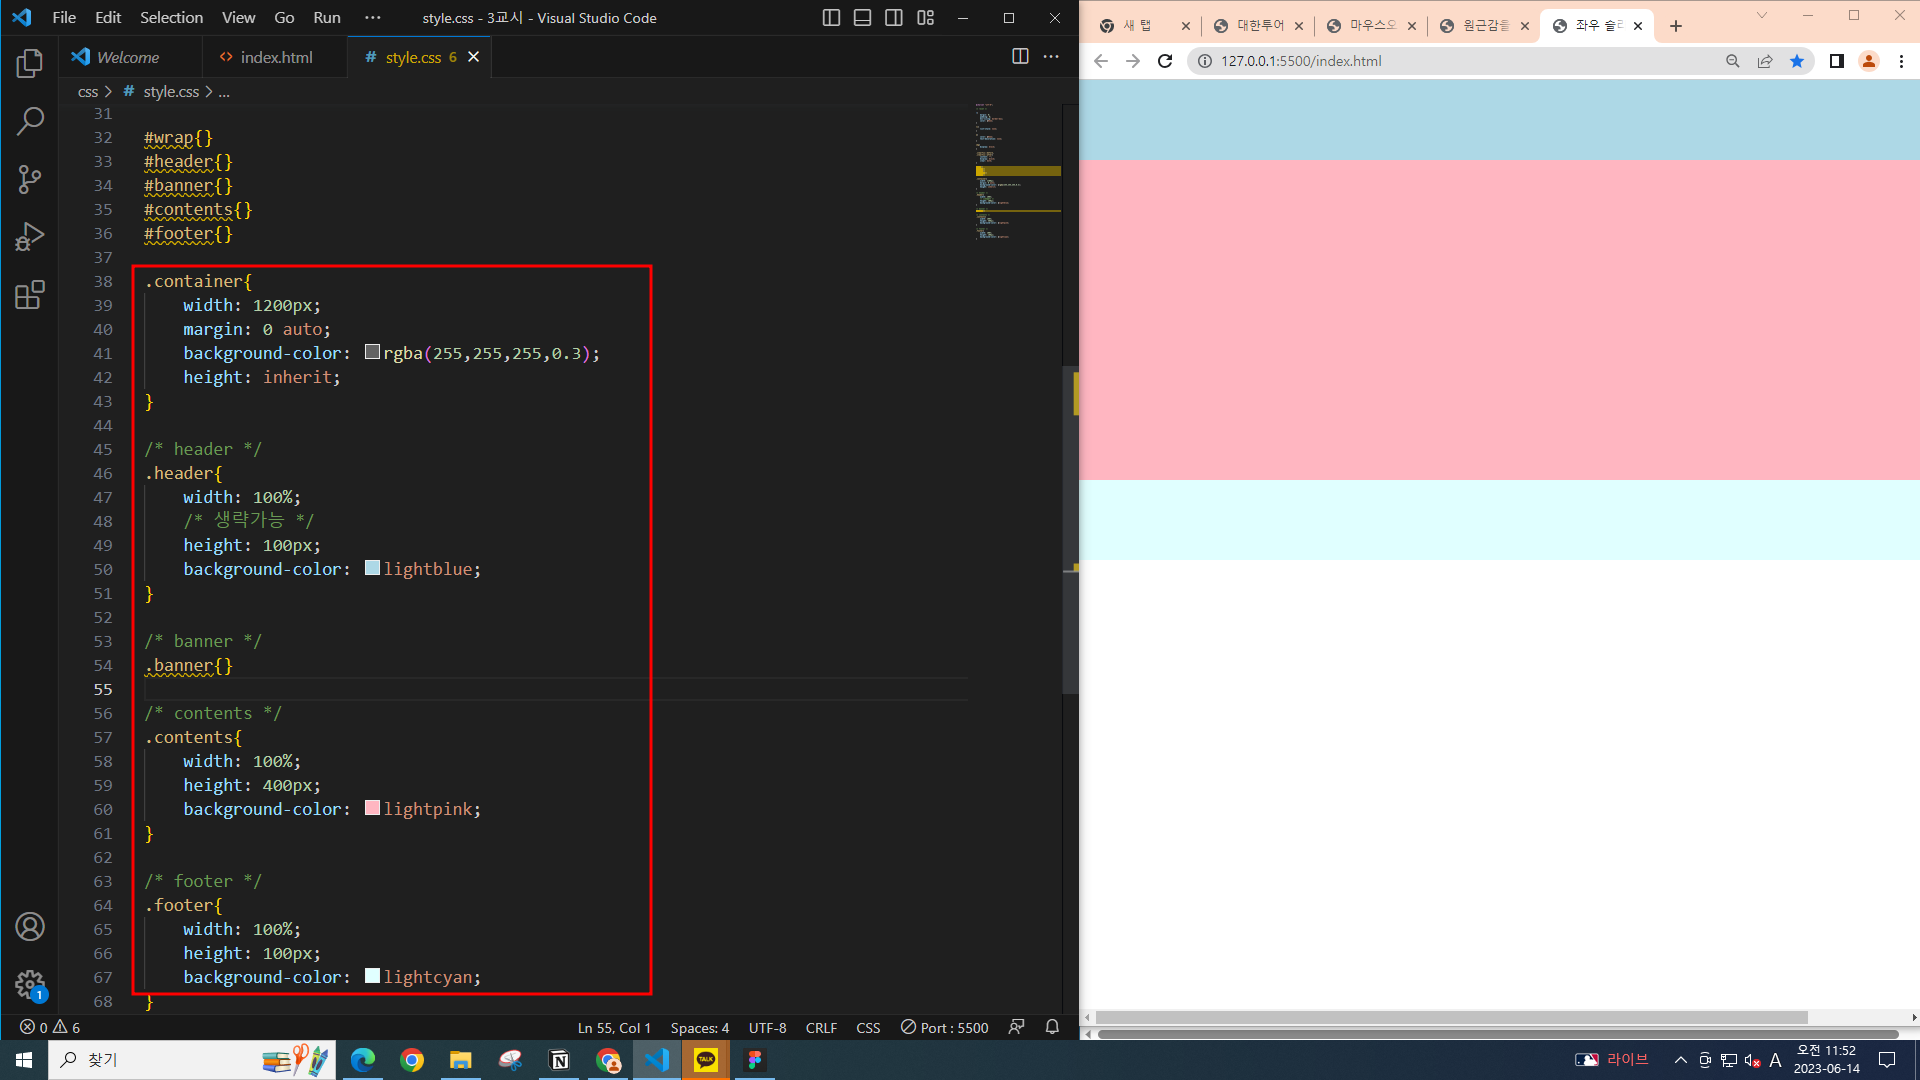Click Ln 55, Col 1 status indicator
Image resolution: width=1920 pixels, height=1080 pixels.
[614, 1028]
